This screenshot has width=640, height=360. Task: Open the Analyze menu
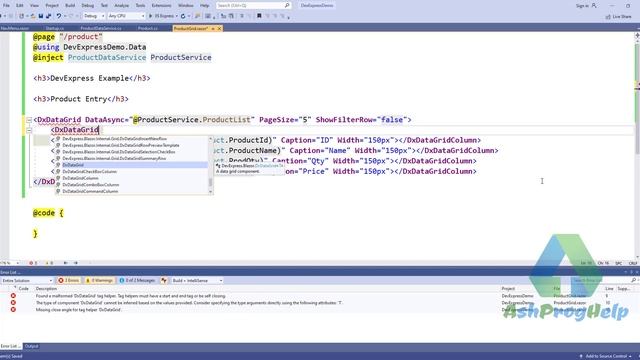121,6
